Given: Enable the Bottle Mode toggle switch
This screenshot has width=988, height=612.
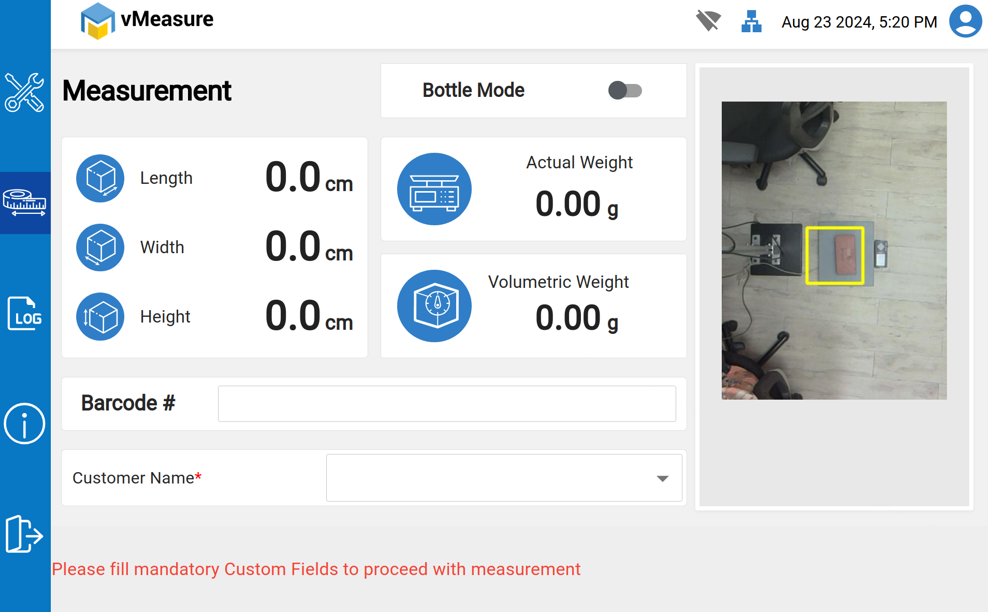Looking at the screenshot, I should click(x=625, y=91).
